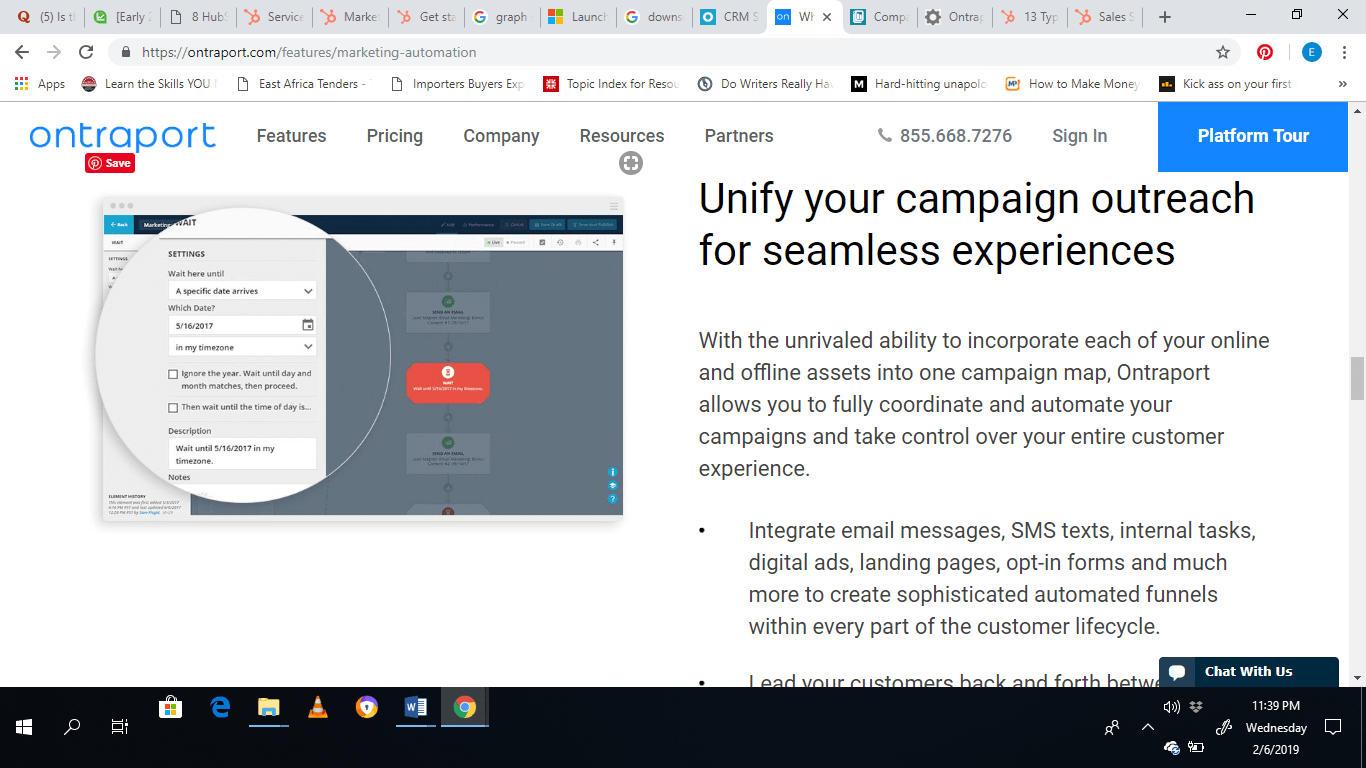Open the How to Make Money bookmark
The image size is (1366, 768).
pyautogui.click(x=1073, y=84)
